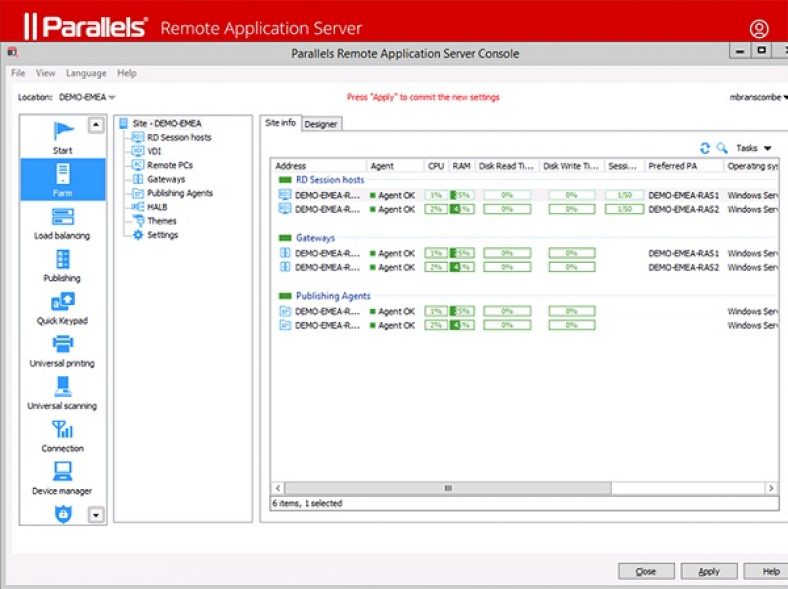Select Publishing Agents node in site tree
The width and height of the screenshot is (788, 589).
(x=172, y=193)
